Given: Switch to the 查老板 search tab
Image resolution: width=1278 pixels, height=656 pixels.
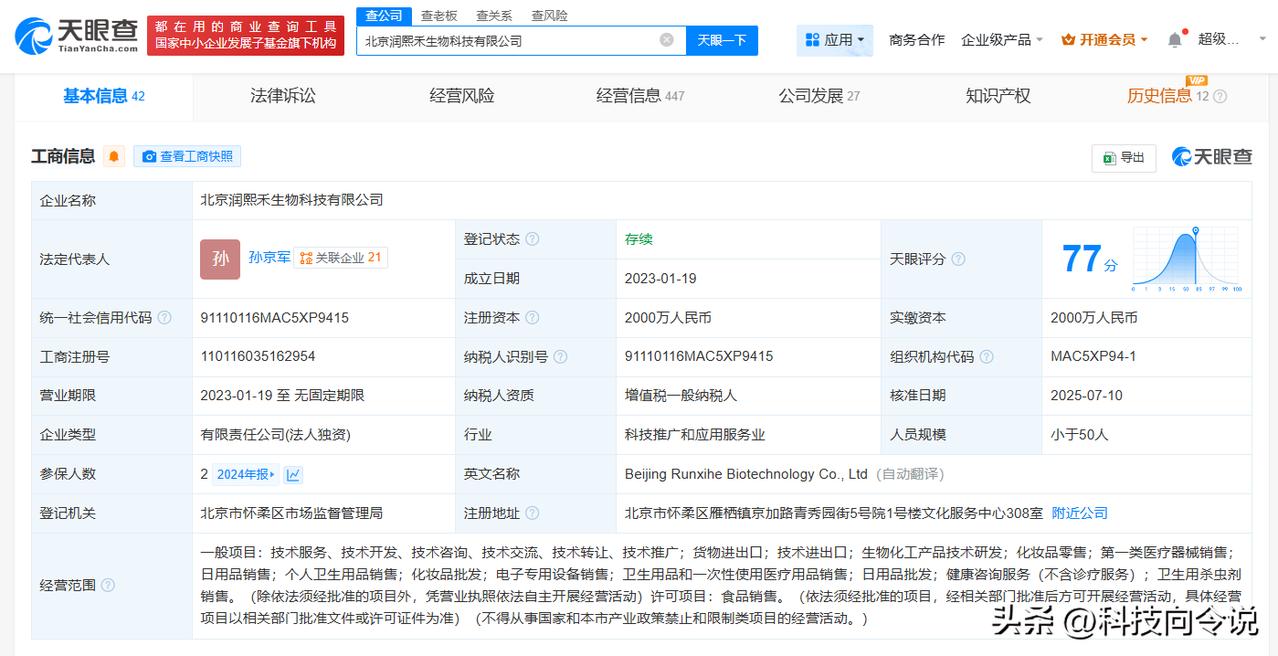Looking at the screenshot, I should [x=439, y=15].
